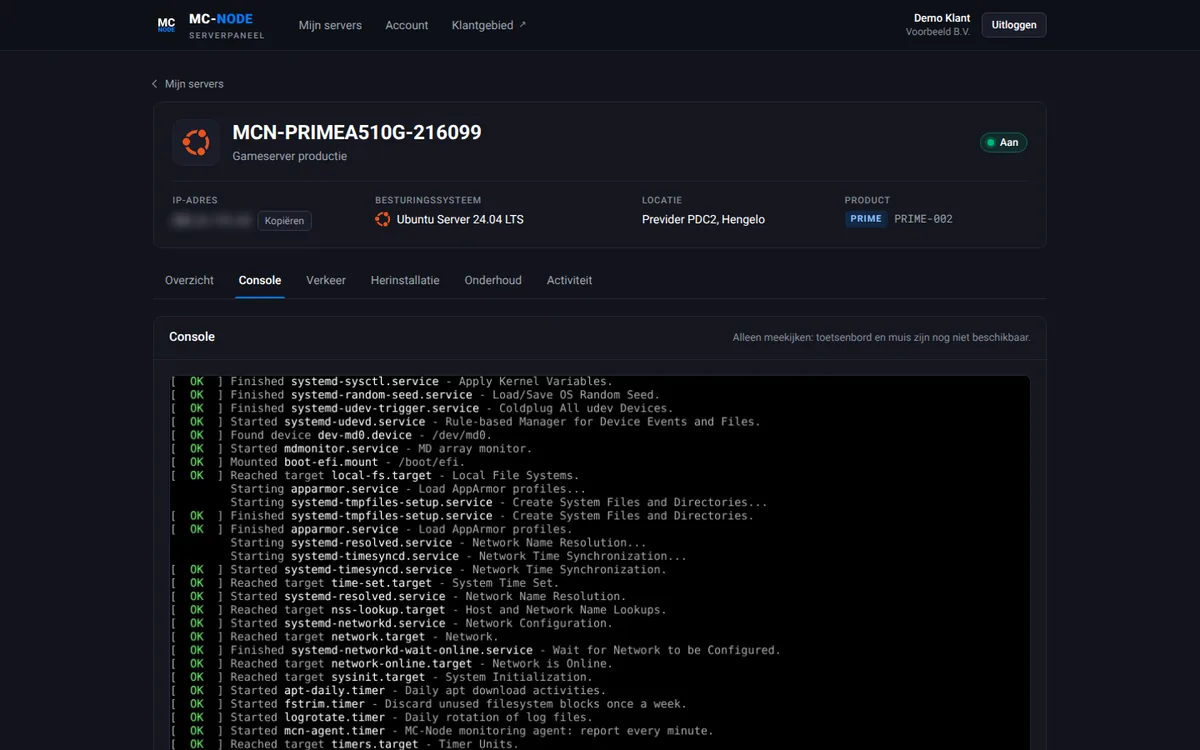Viewport: 1200px width, 750px height.
Task: Open Mijn servers in top navigation
Action: pos(330,25)
